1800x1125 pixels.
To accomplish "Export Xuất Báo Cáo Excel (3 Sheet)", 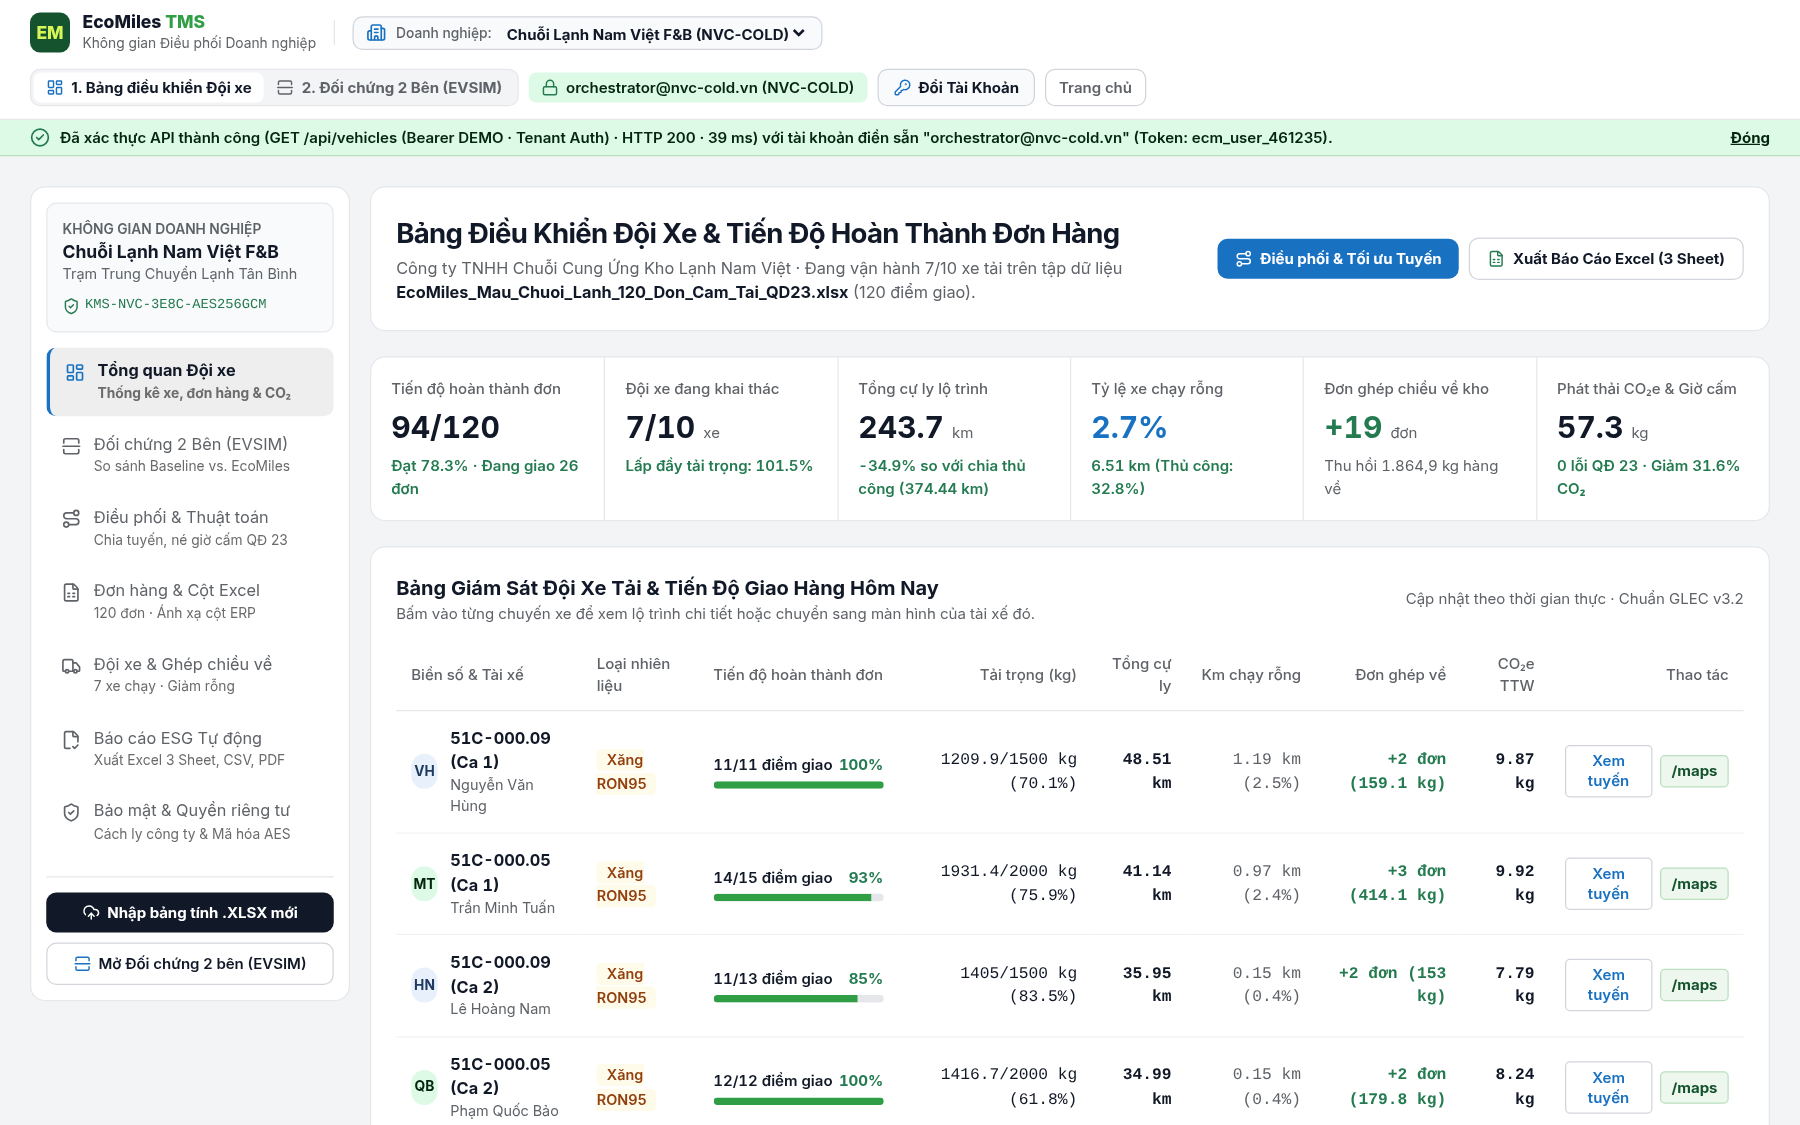I will click(x=1606, y=259).
